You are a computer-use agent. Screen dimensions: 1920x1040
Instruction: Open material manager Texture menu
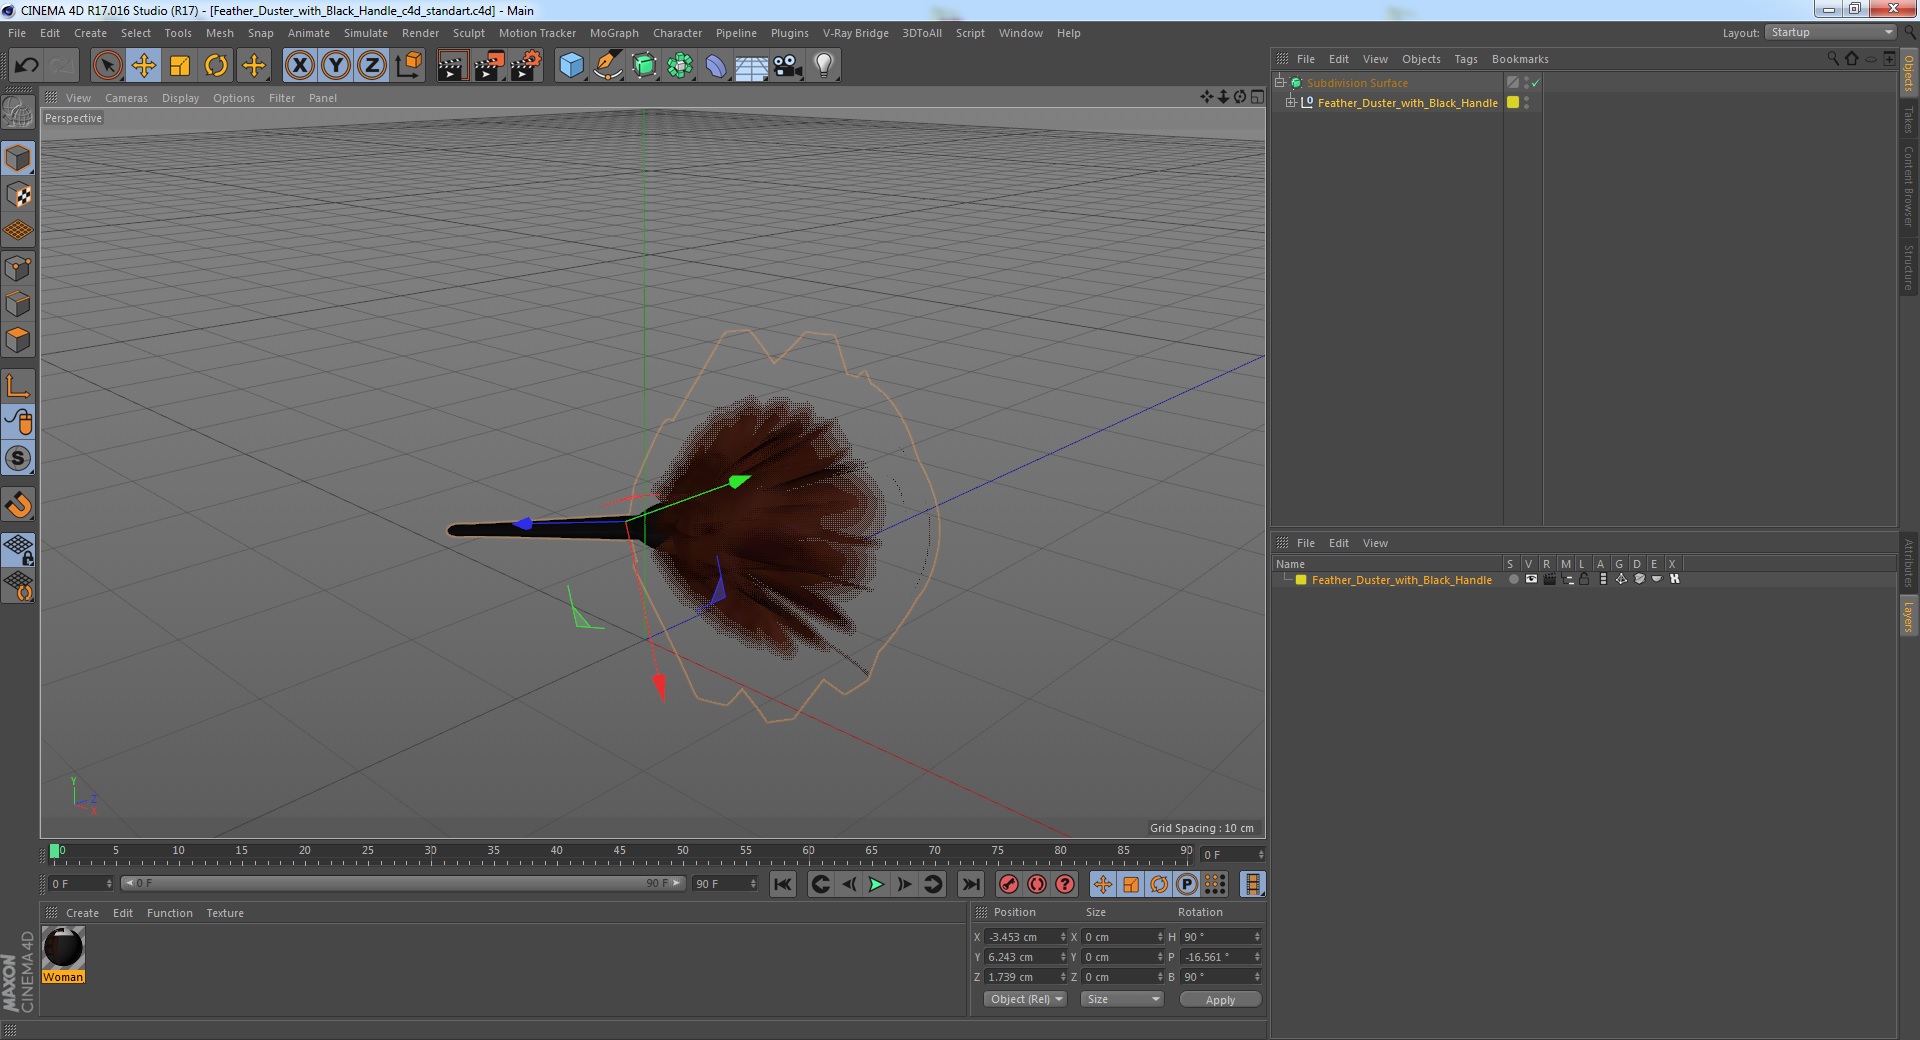225,913
